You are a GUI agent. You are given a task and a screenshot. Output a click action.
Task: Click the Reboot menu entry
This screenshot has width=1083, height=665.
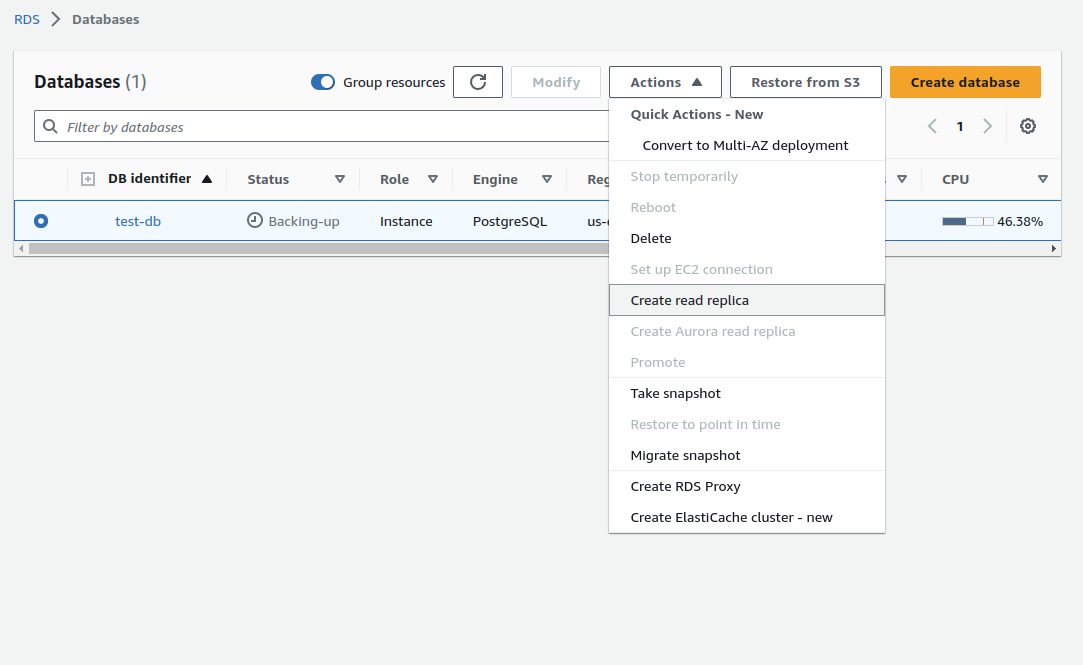(x=747, y=208)
